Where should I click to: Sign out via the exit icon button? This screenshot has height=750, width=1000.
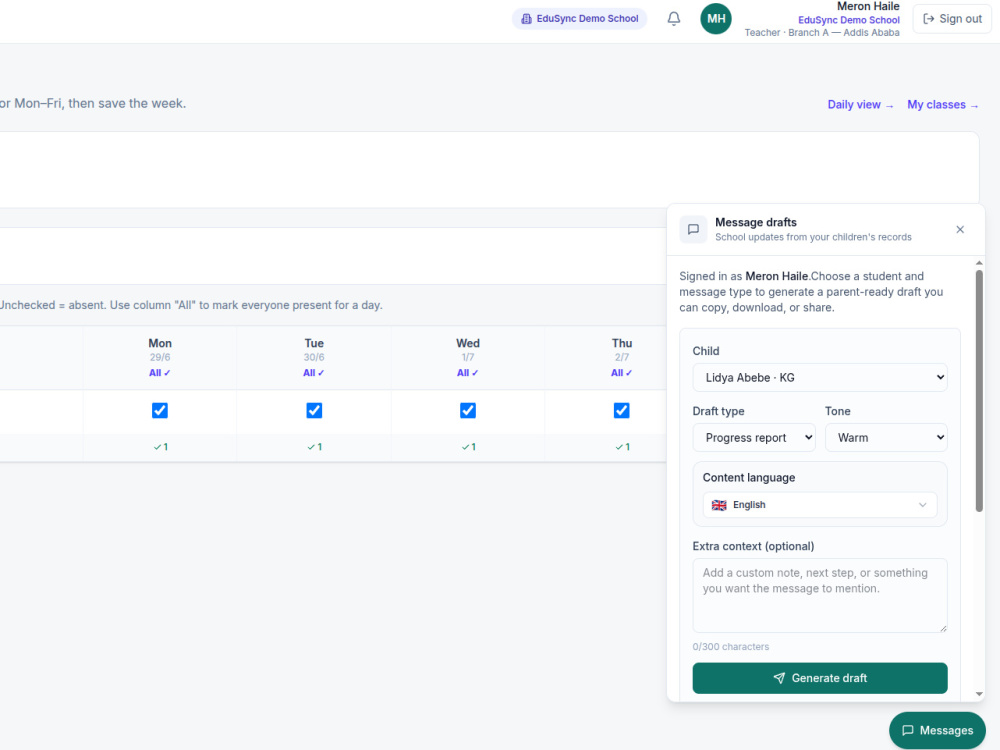coord(952,18)
